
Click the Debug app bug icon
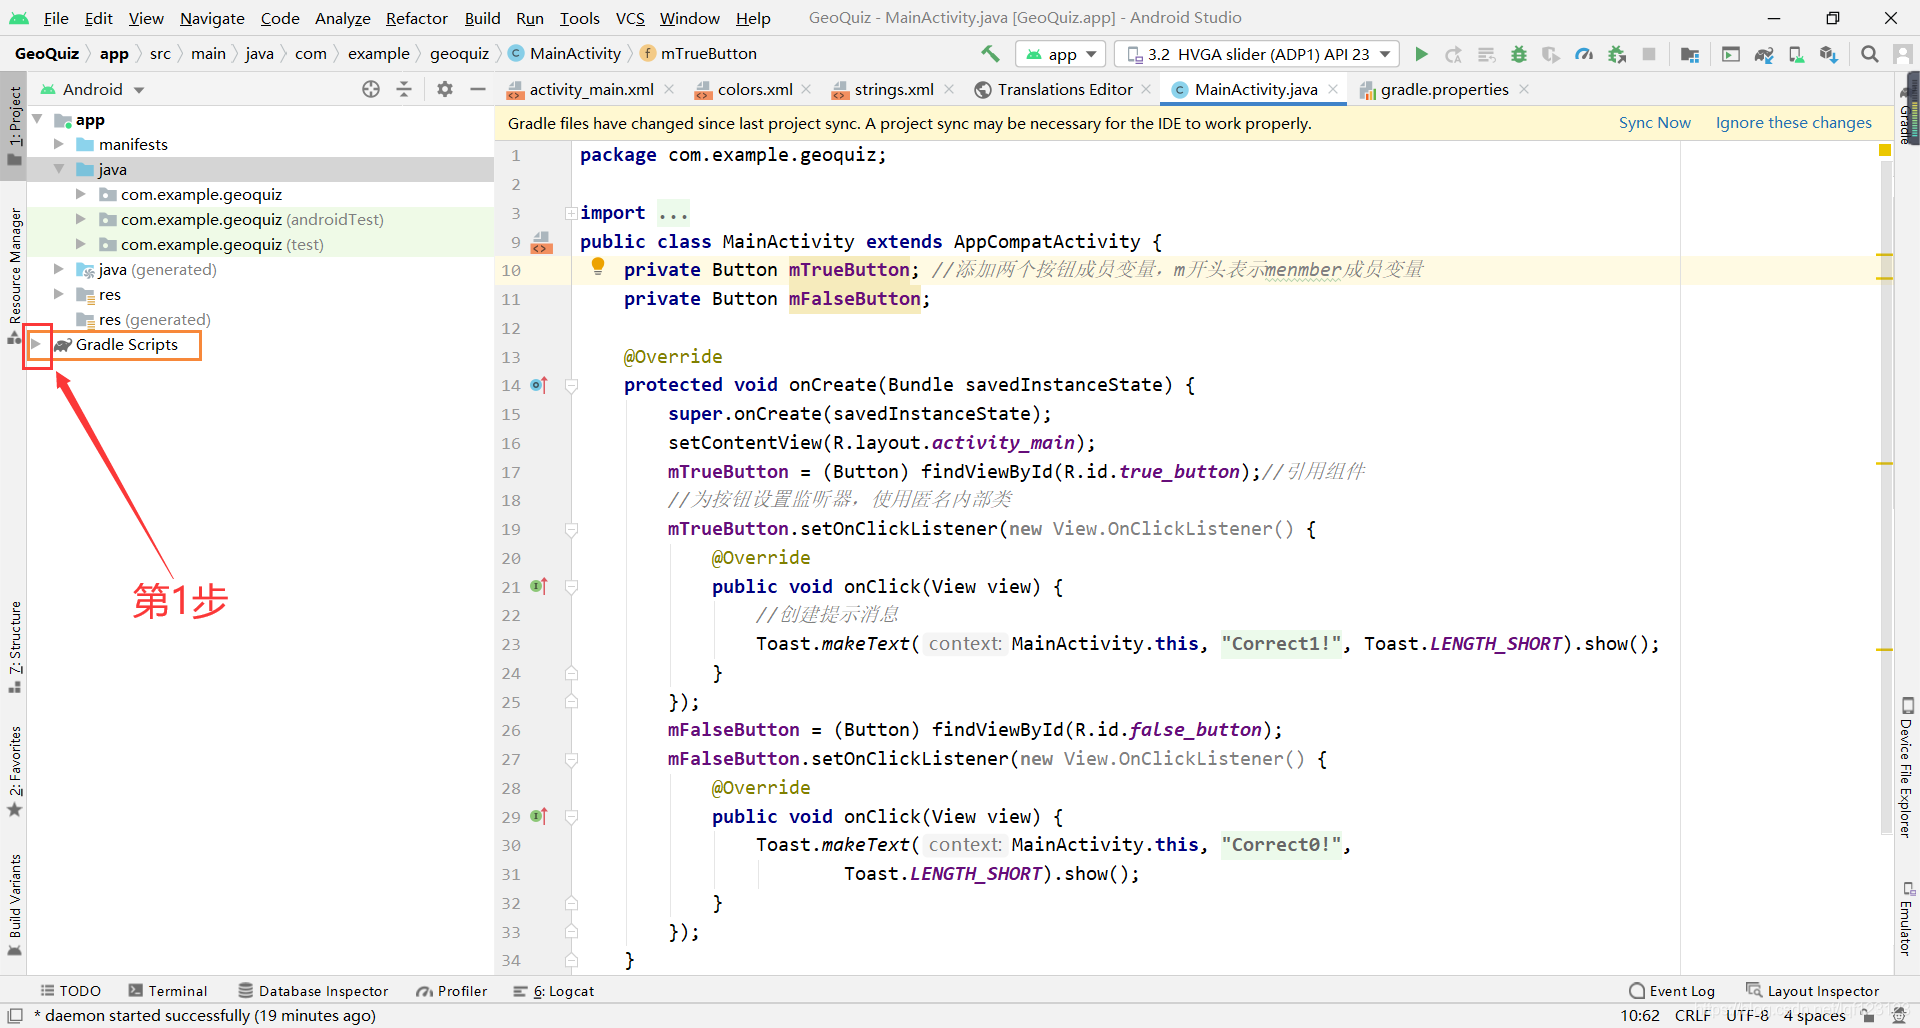pyautogui.click(x=1519, y=54)
